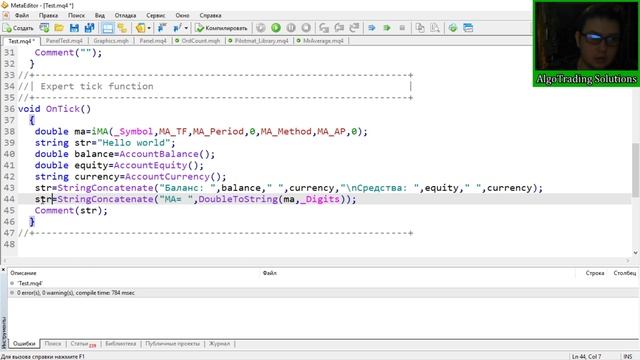Switch to the MoAverage.mq4 file tab
640x360 pixels.
click(321, 41)
